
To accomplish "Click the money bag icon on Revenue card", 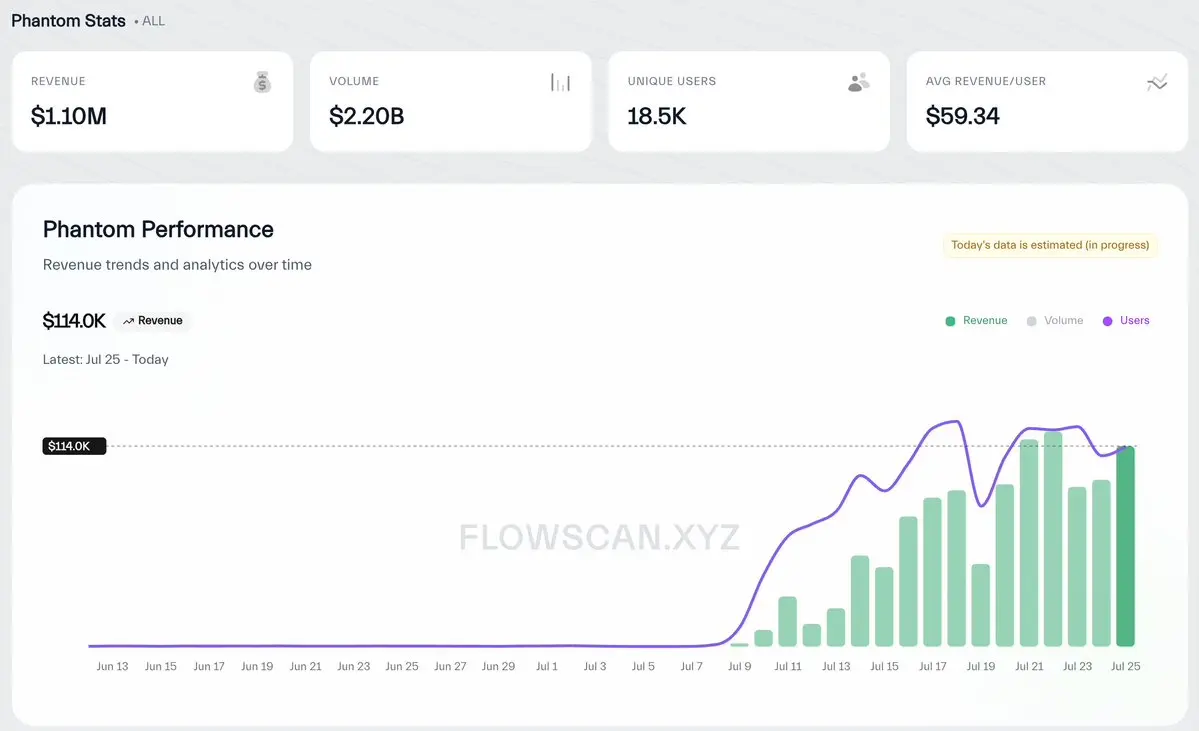I will coord(262,82).
